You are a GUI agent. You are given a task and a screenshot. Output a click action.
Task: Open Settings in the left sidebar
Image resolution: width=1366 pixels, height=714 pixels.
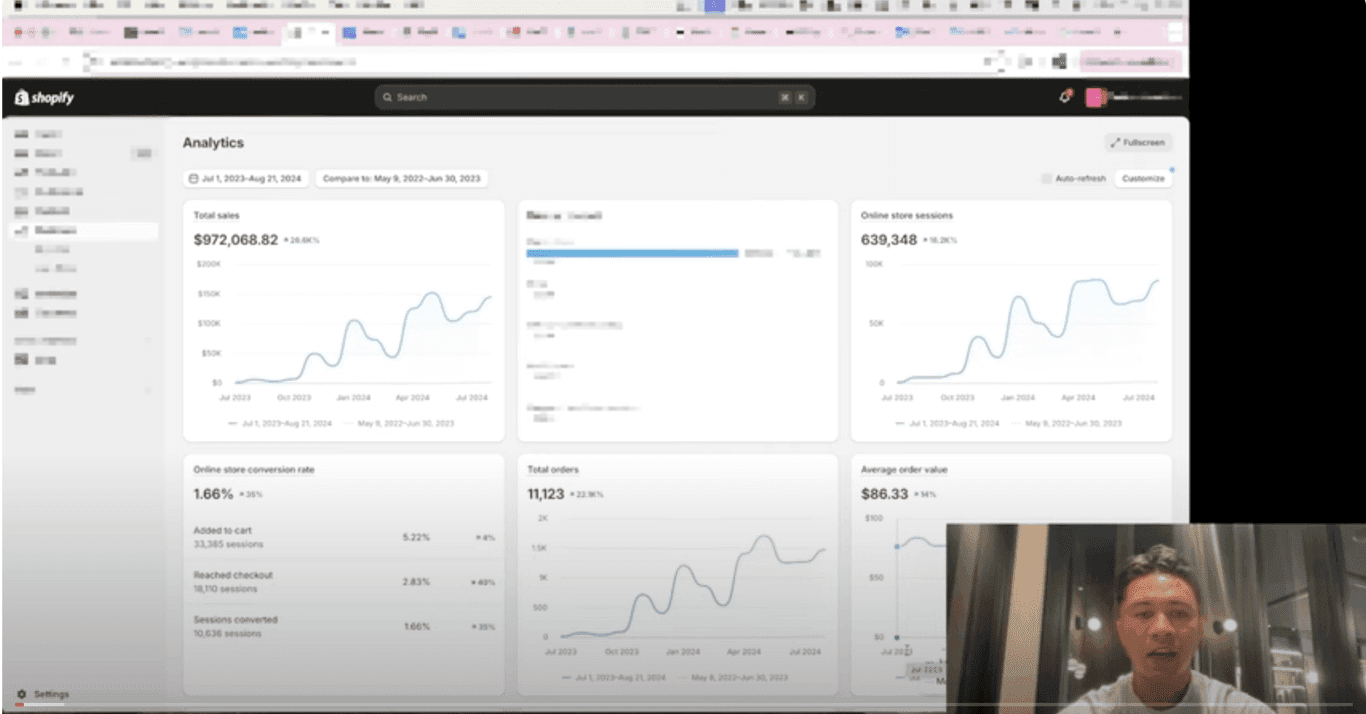[x=52, y=694]
